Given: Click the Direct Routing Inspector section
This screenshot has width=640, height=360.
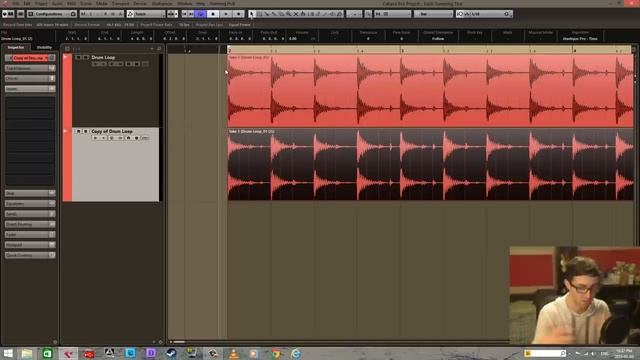Looking at the screenshot, I should tap(30, 224).
